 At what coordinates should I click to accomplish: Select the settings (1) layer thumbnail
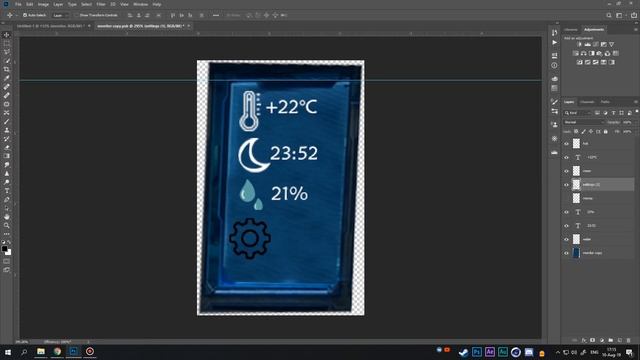click(576, 184)
